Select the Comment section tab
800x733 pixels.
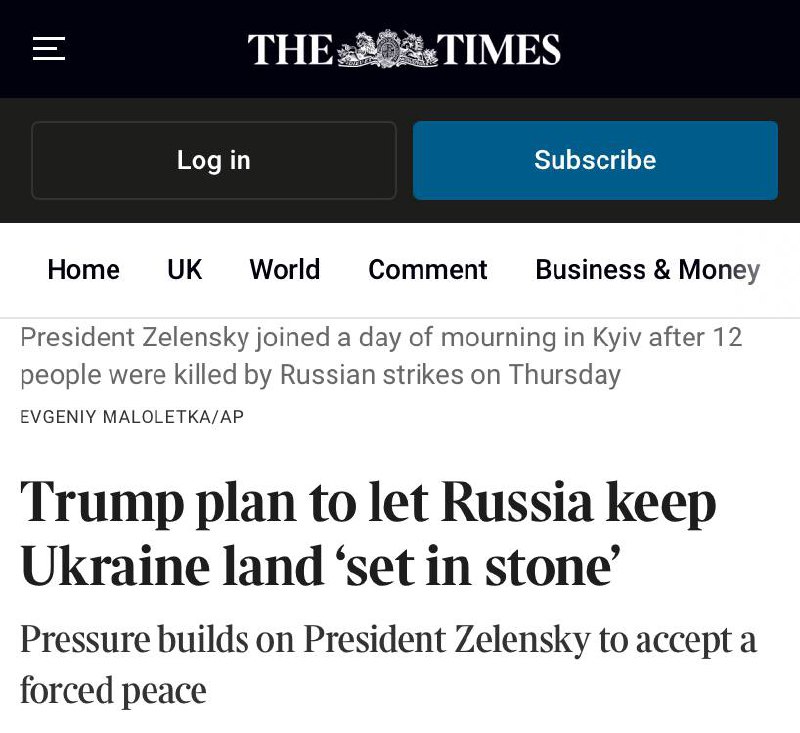[427, 270]
